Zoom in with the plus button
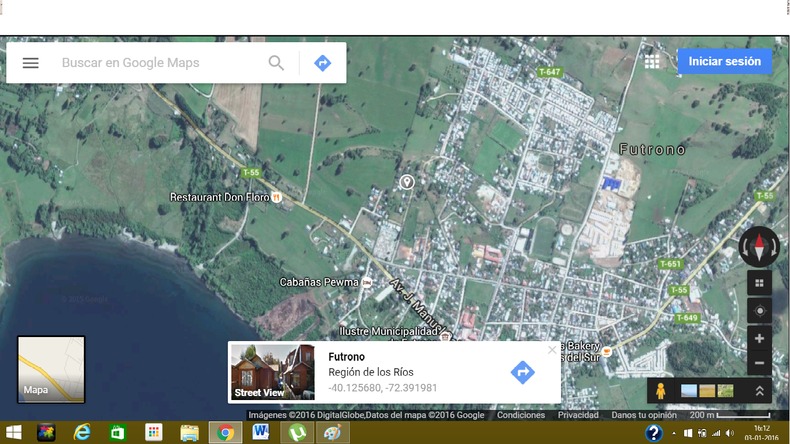The height and width of the screenshot is (444, 790). tap(759, 339)
